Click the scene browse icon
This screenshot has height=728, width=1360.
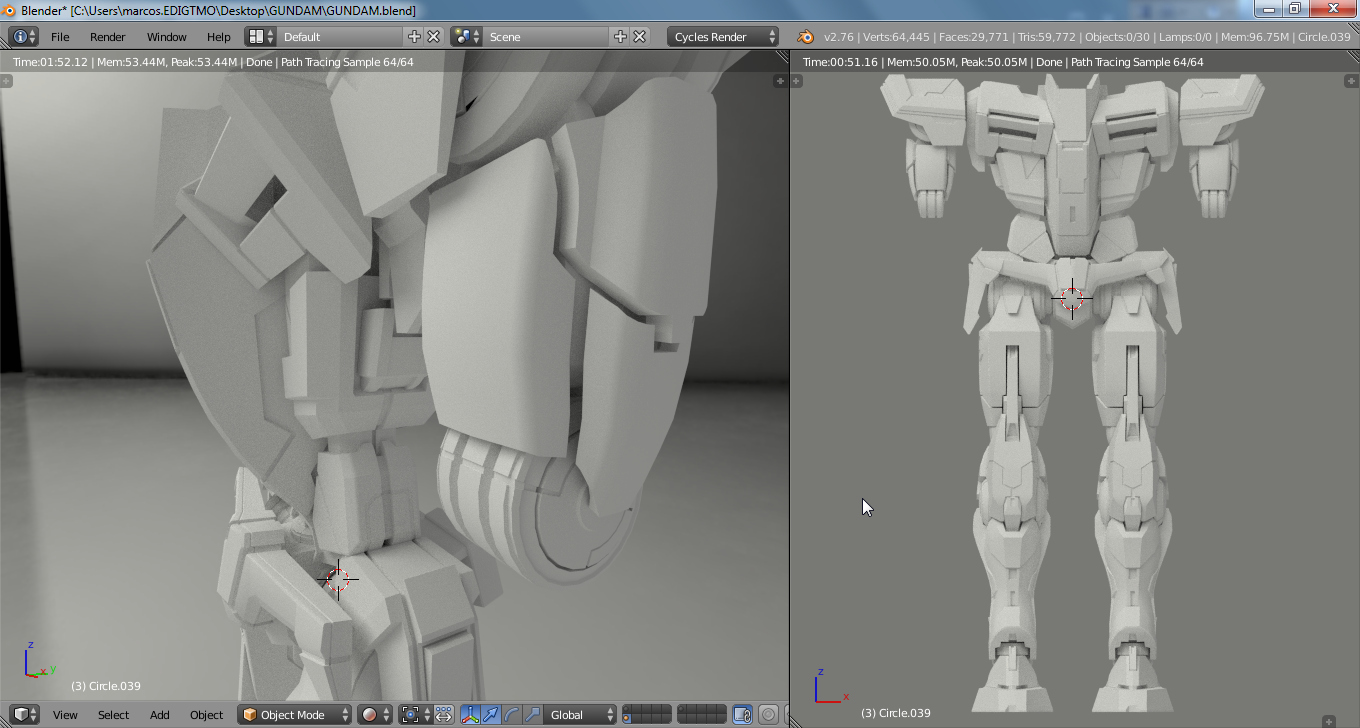(467, 37)
